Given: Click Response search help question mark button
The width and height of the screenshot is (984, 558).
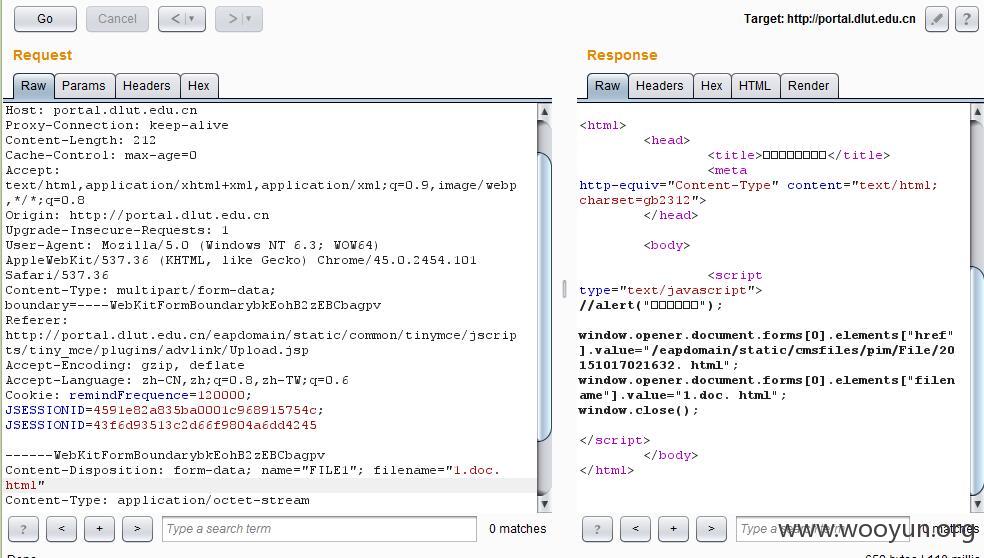Looking at the screenshot, I should pyautogui.click(x=597, y=529).
